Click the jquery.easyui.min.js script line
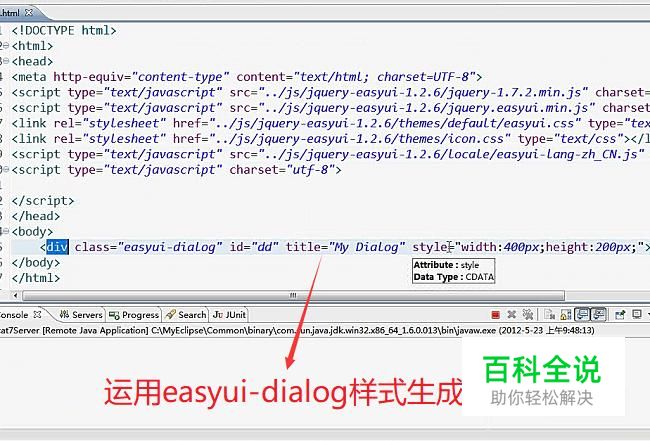This screenshot has width=650, height=441. (331, 108)
